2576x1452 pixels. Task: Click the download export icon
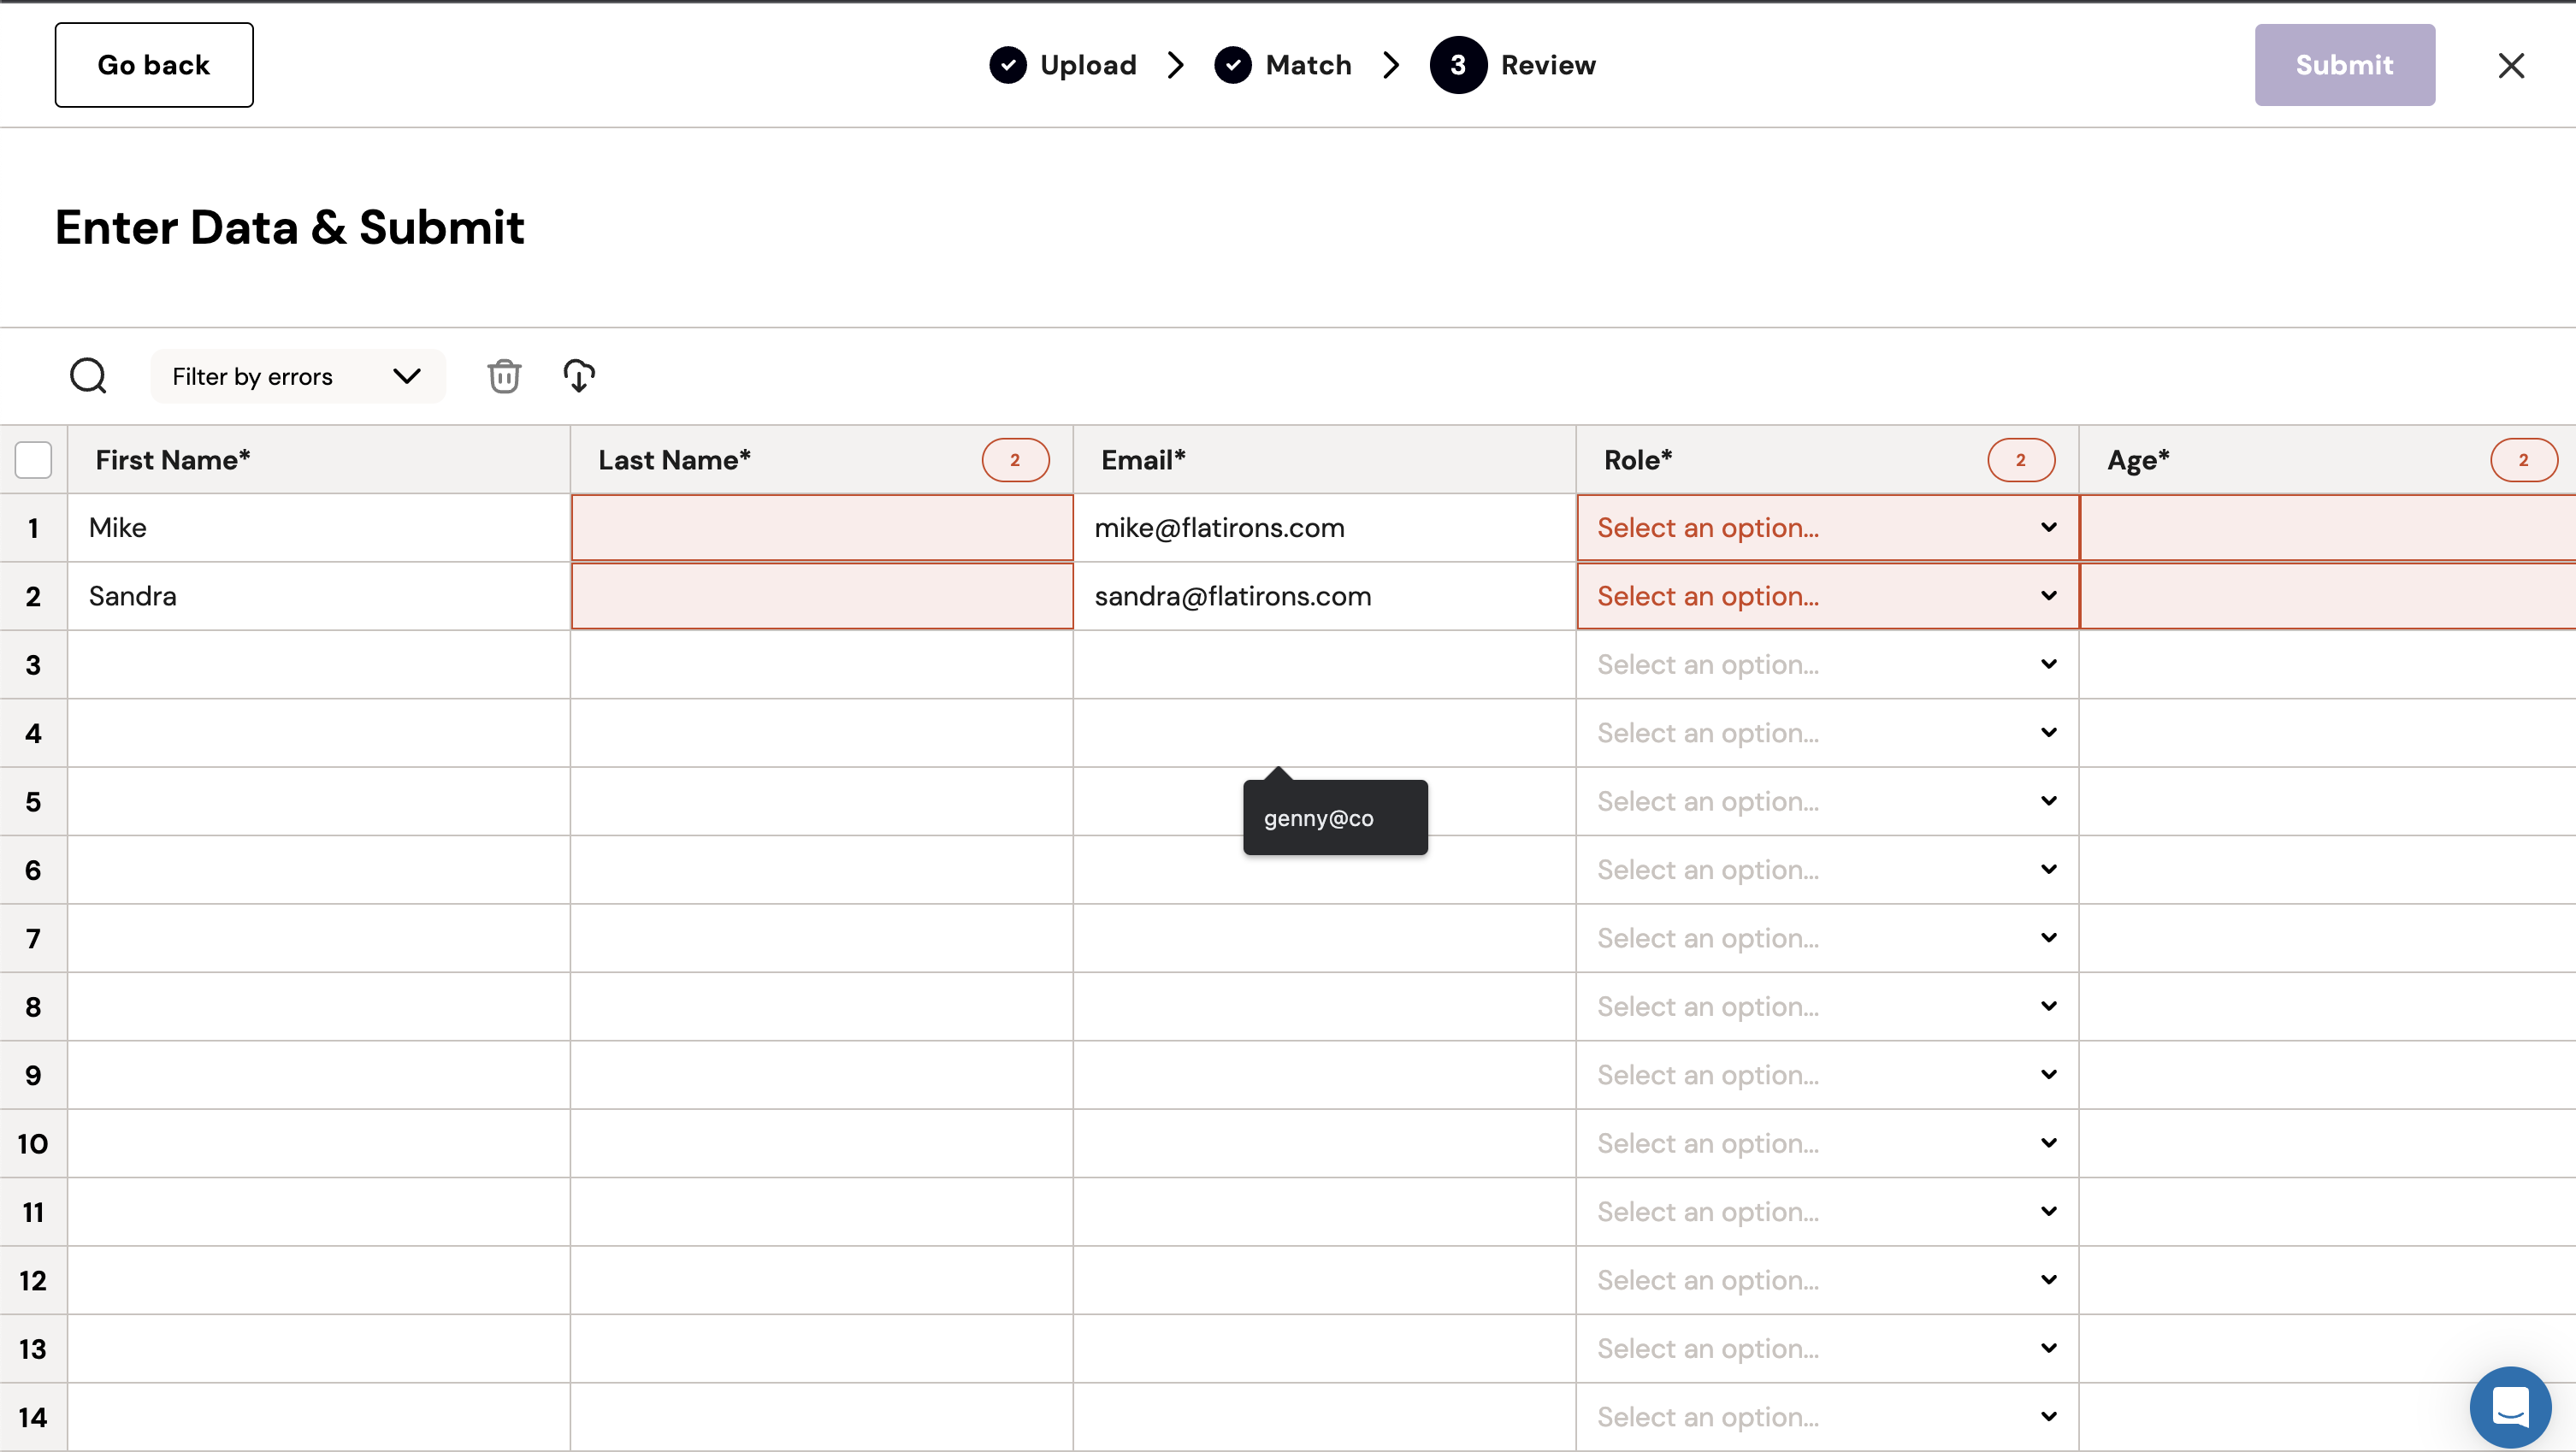pos(579,376)
